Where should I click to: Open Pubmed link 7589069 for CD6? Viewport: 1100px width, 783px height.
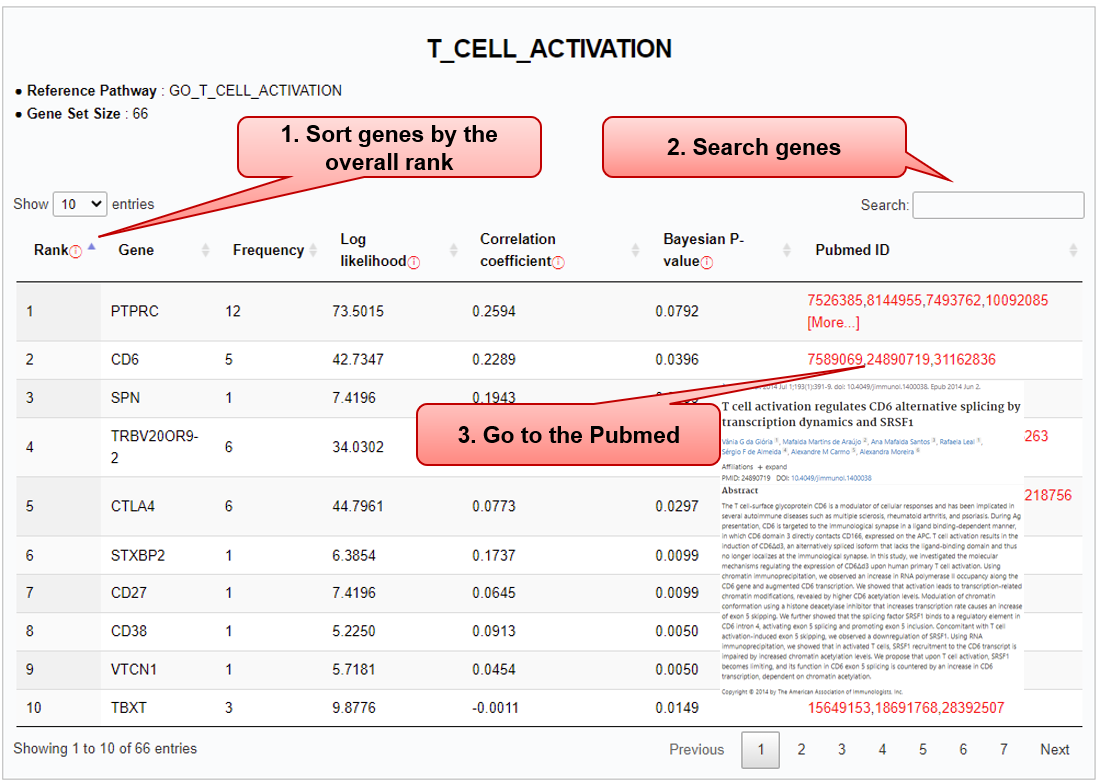click(x=834, y=359)
